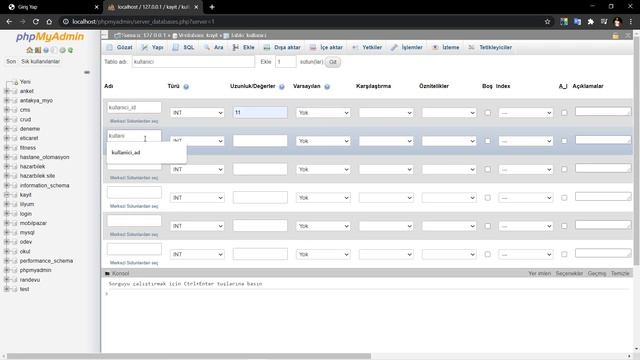Click the Açıklamalar field for kullanici_id row
The height and width of the screenshot is (360, 640).
coord(603,111)
